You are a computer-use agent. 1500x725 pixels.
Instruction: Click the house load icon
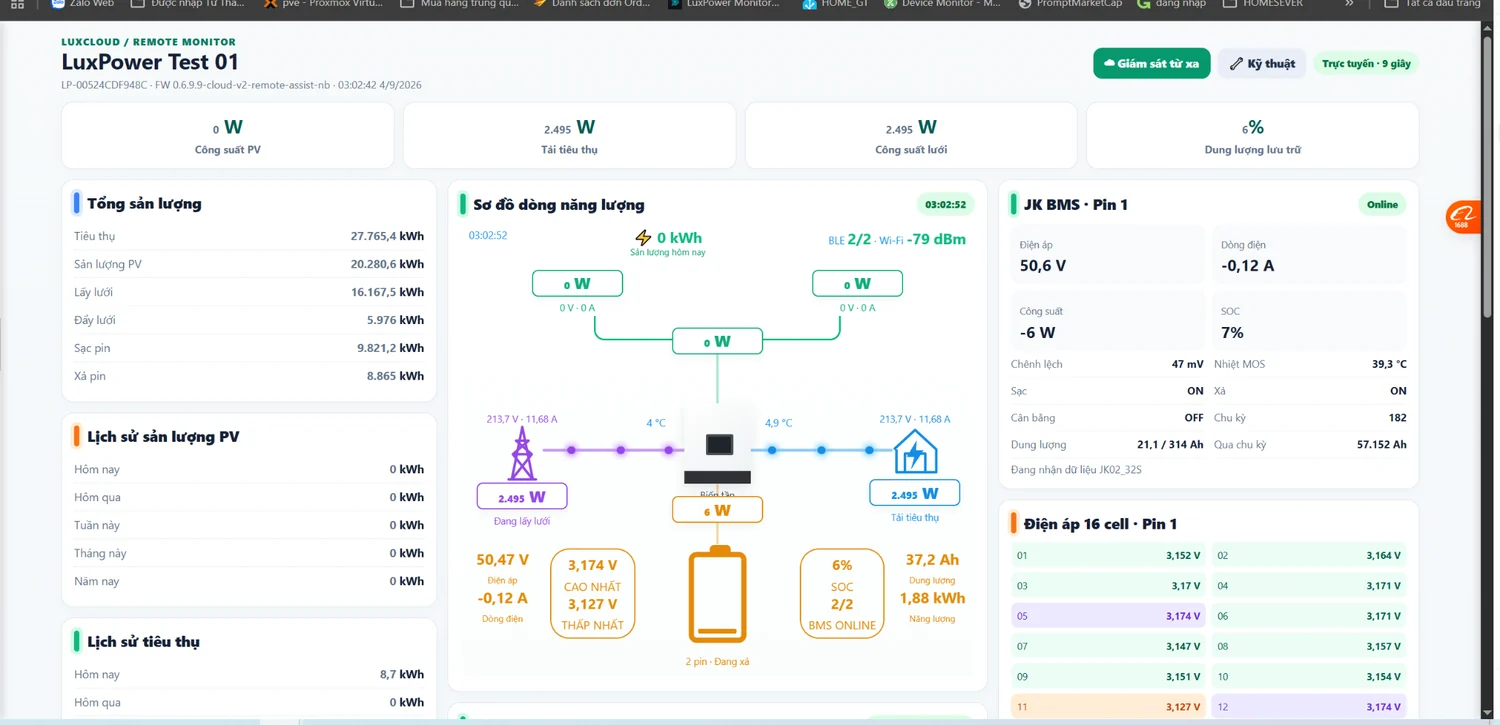coord(915,452)
